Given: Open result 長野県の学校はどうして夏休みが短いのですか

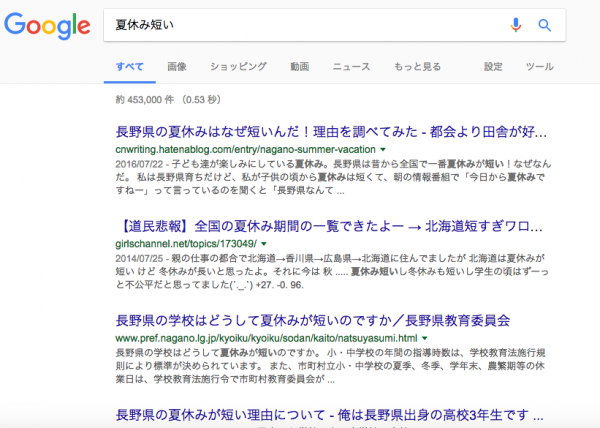Looking at the screenshot, I should tap(313, 321).
